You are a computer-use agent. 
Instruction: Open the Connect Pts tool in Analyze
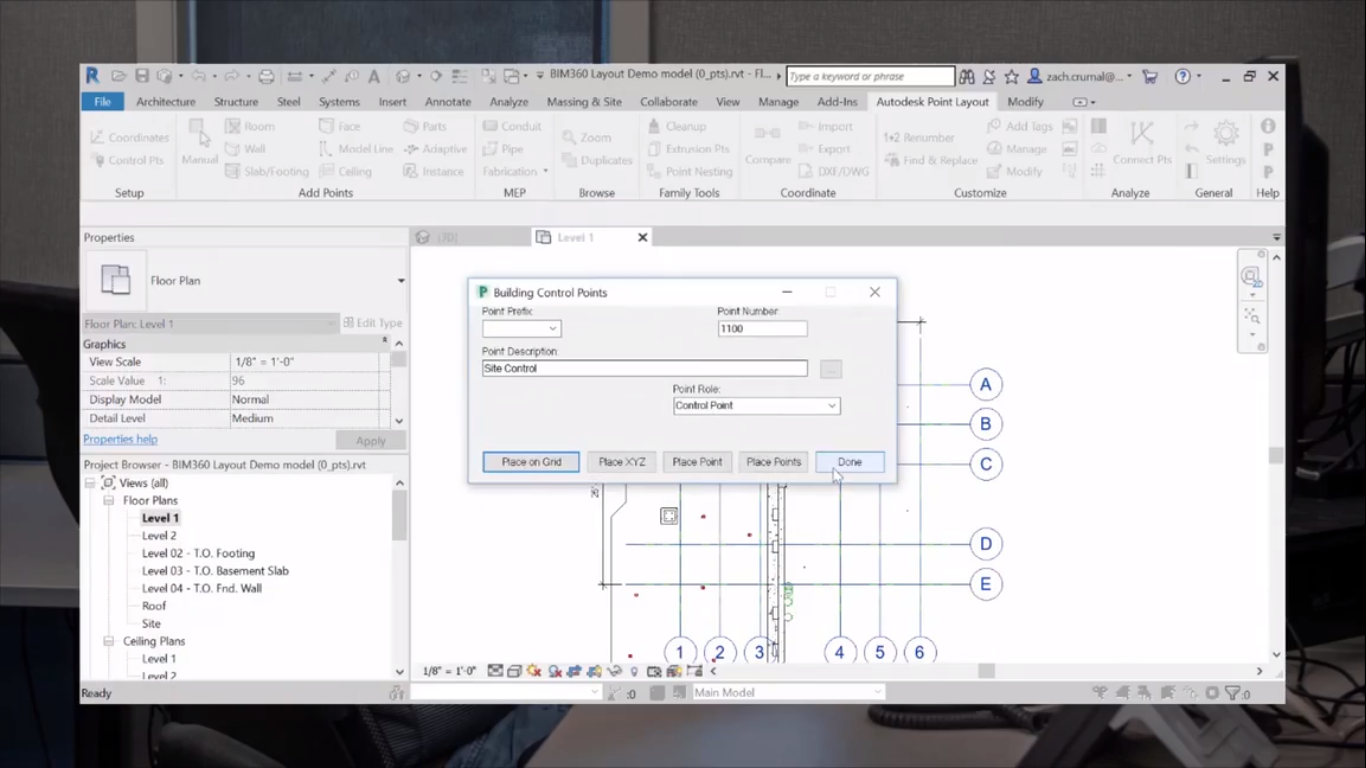click(1141, 144)
